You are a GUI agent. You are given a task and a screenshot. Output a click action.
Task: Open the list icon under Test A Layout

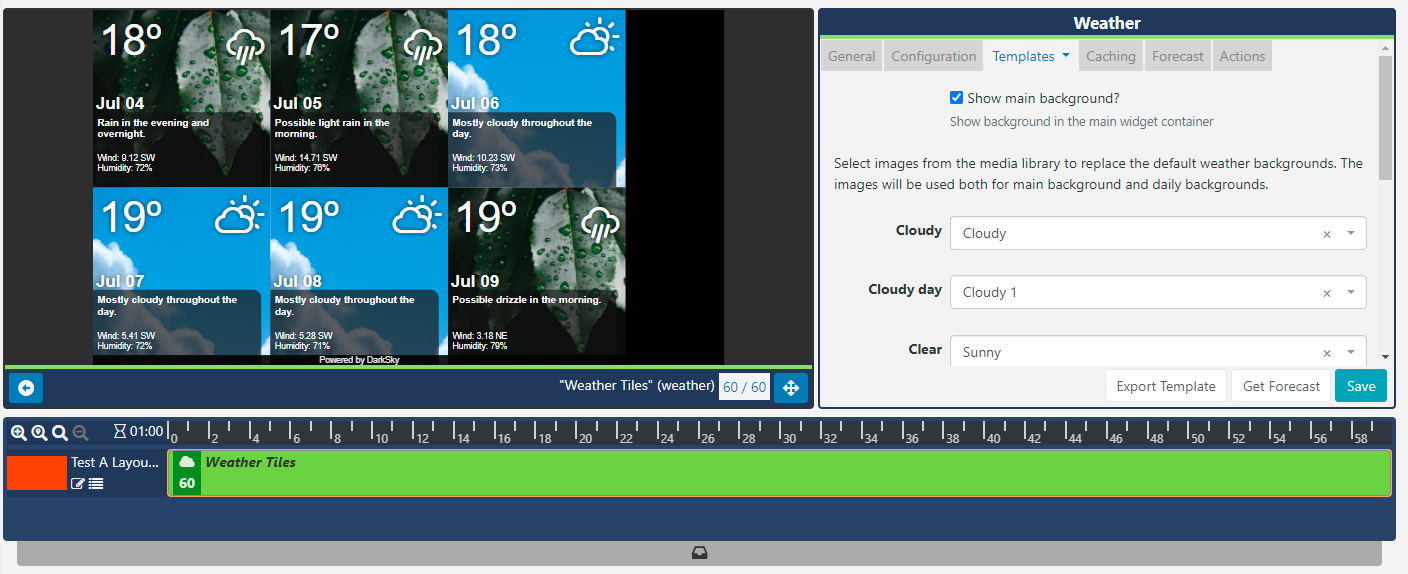[96, 484]
